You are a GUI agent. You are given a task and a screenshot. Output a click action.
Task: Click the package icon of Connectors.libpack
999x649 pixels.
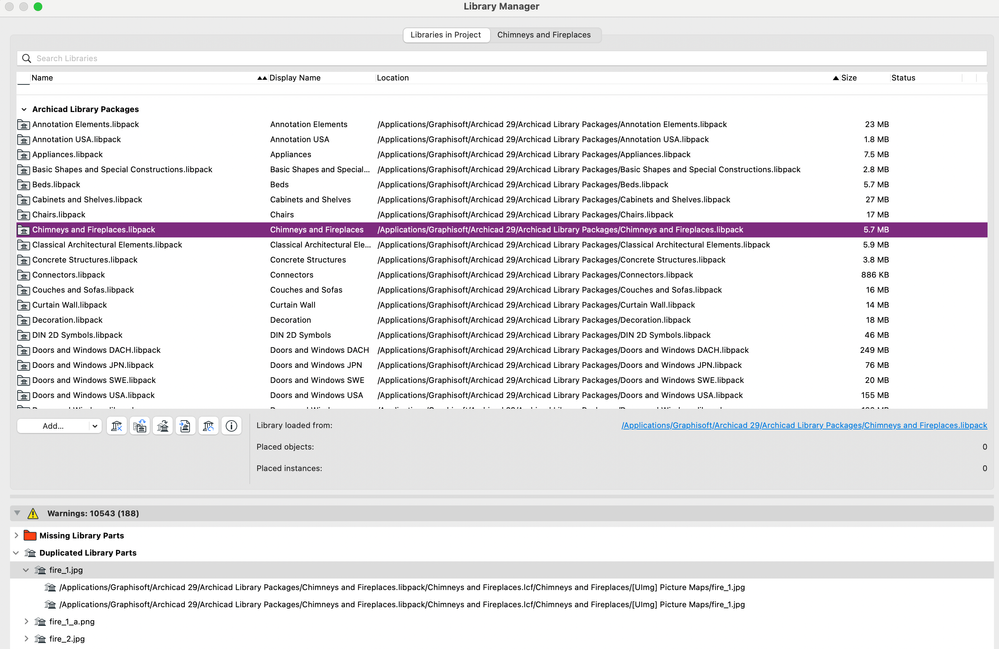[x=24, y=275]
